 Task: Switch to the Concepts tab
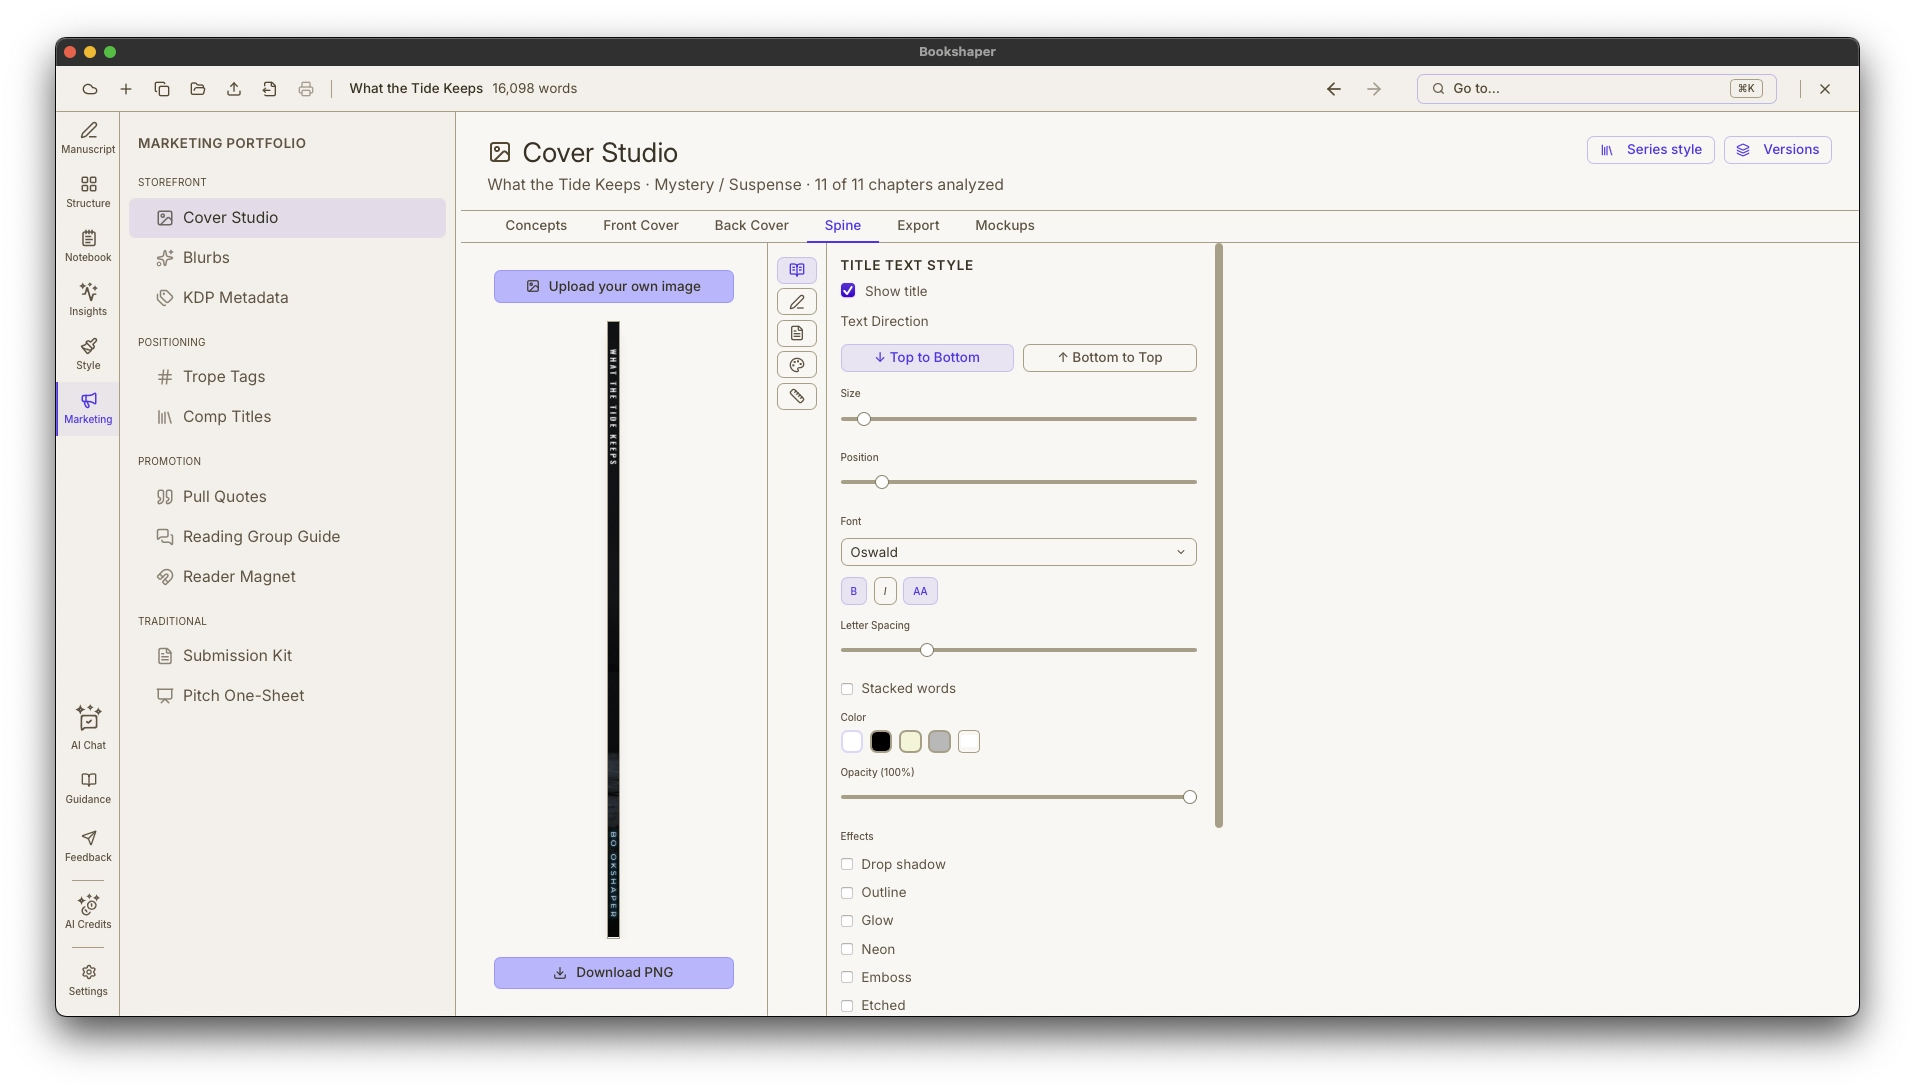click(536, 226)
